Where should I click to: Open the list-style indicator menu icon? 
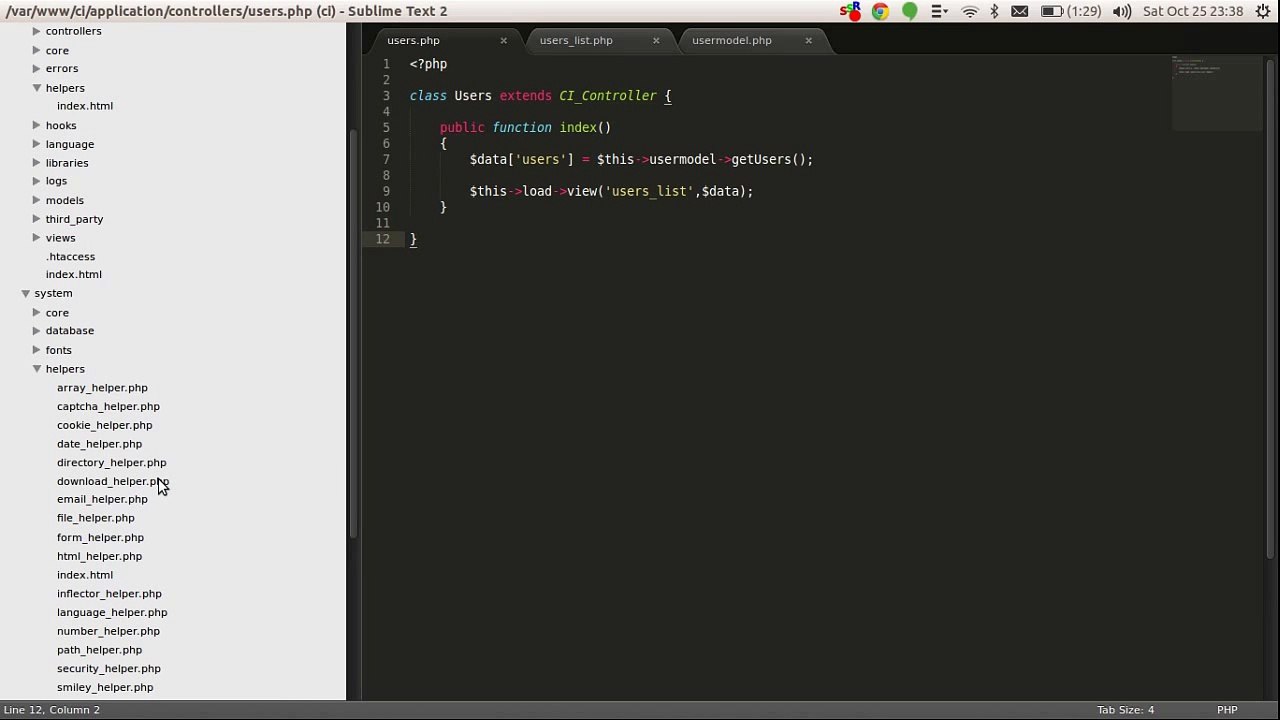[939, 12]
